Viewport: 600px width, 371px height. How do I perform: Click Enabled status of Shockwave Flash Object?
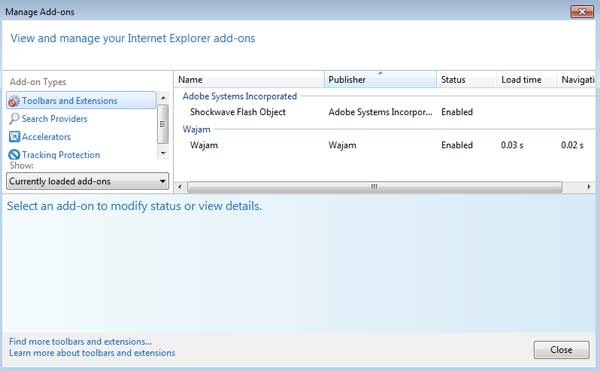click(x=457, y=112)
